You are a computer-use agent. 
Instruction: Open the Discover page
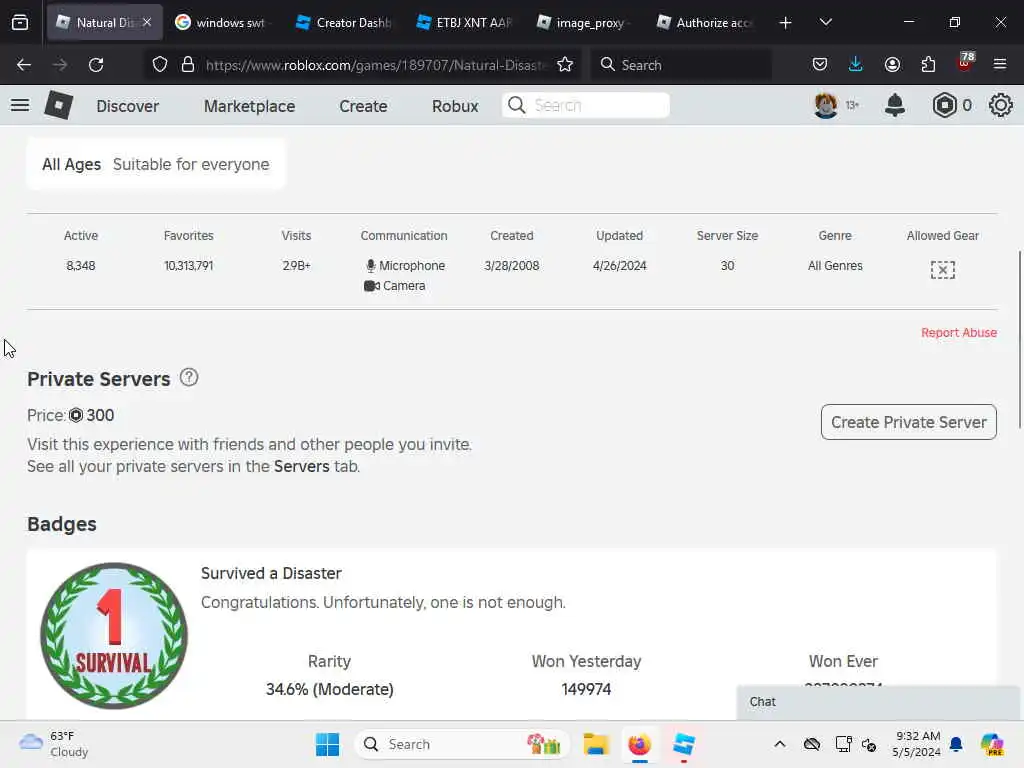coord(127,106)
